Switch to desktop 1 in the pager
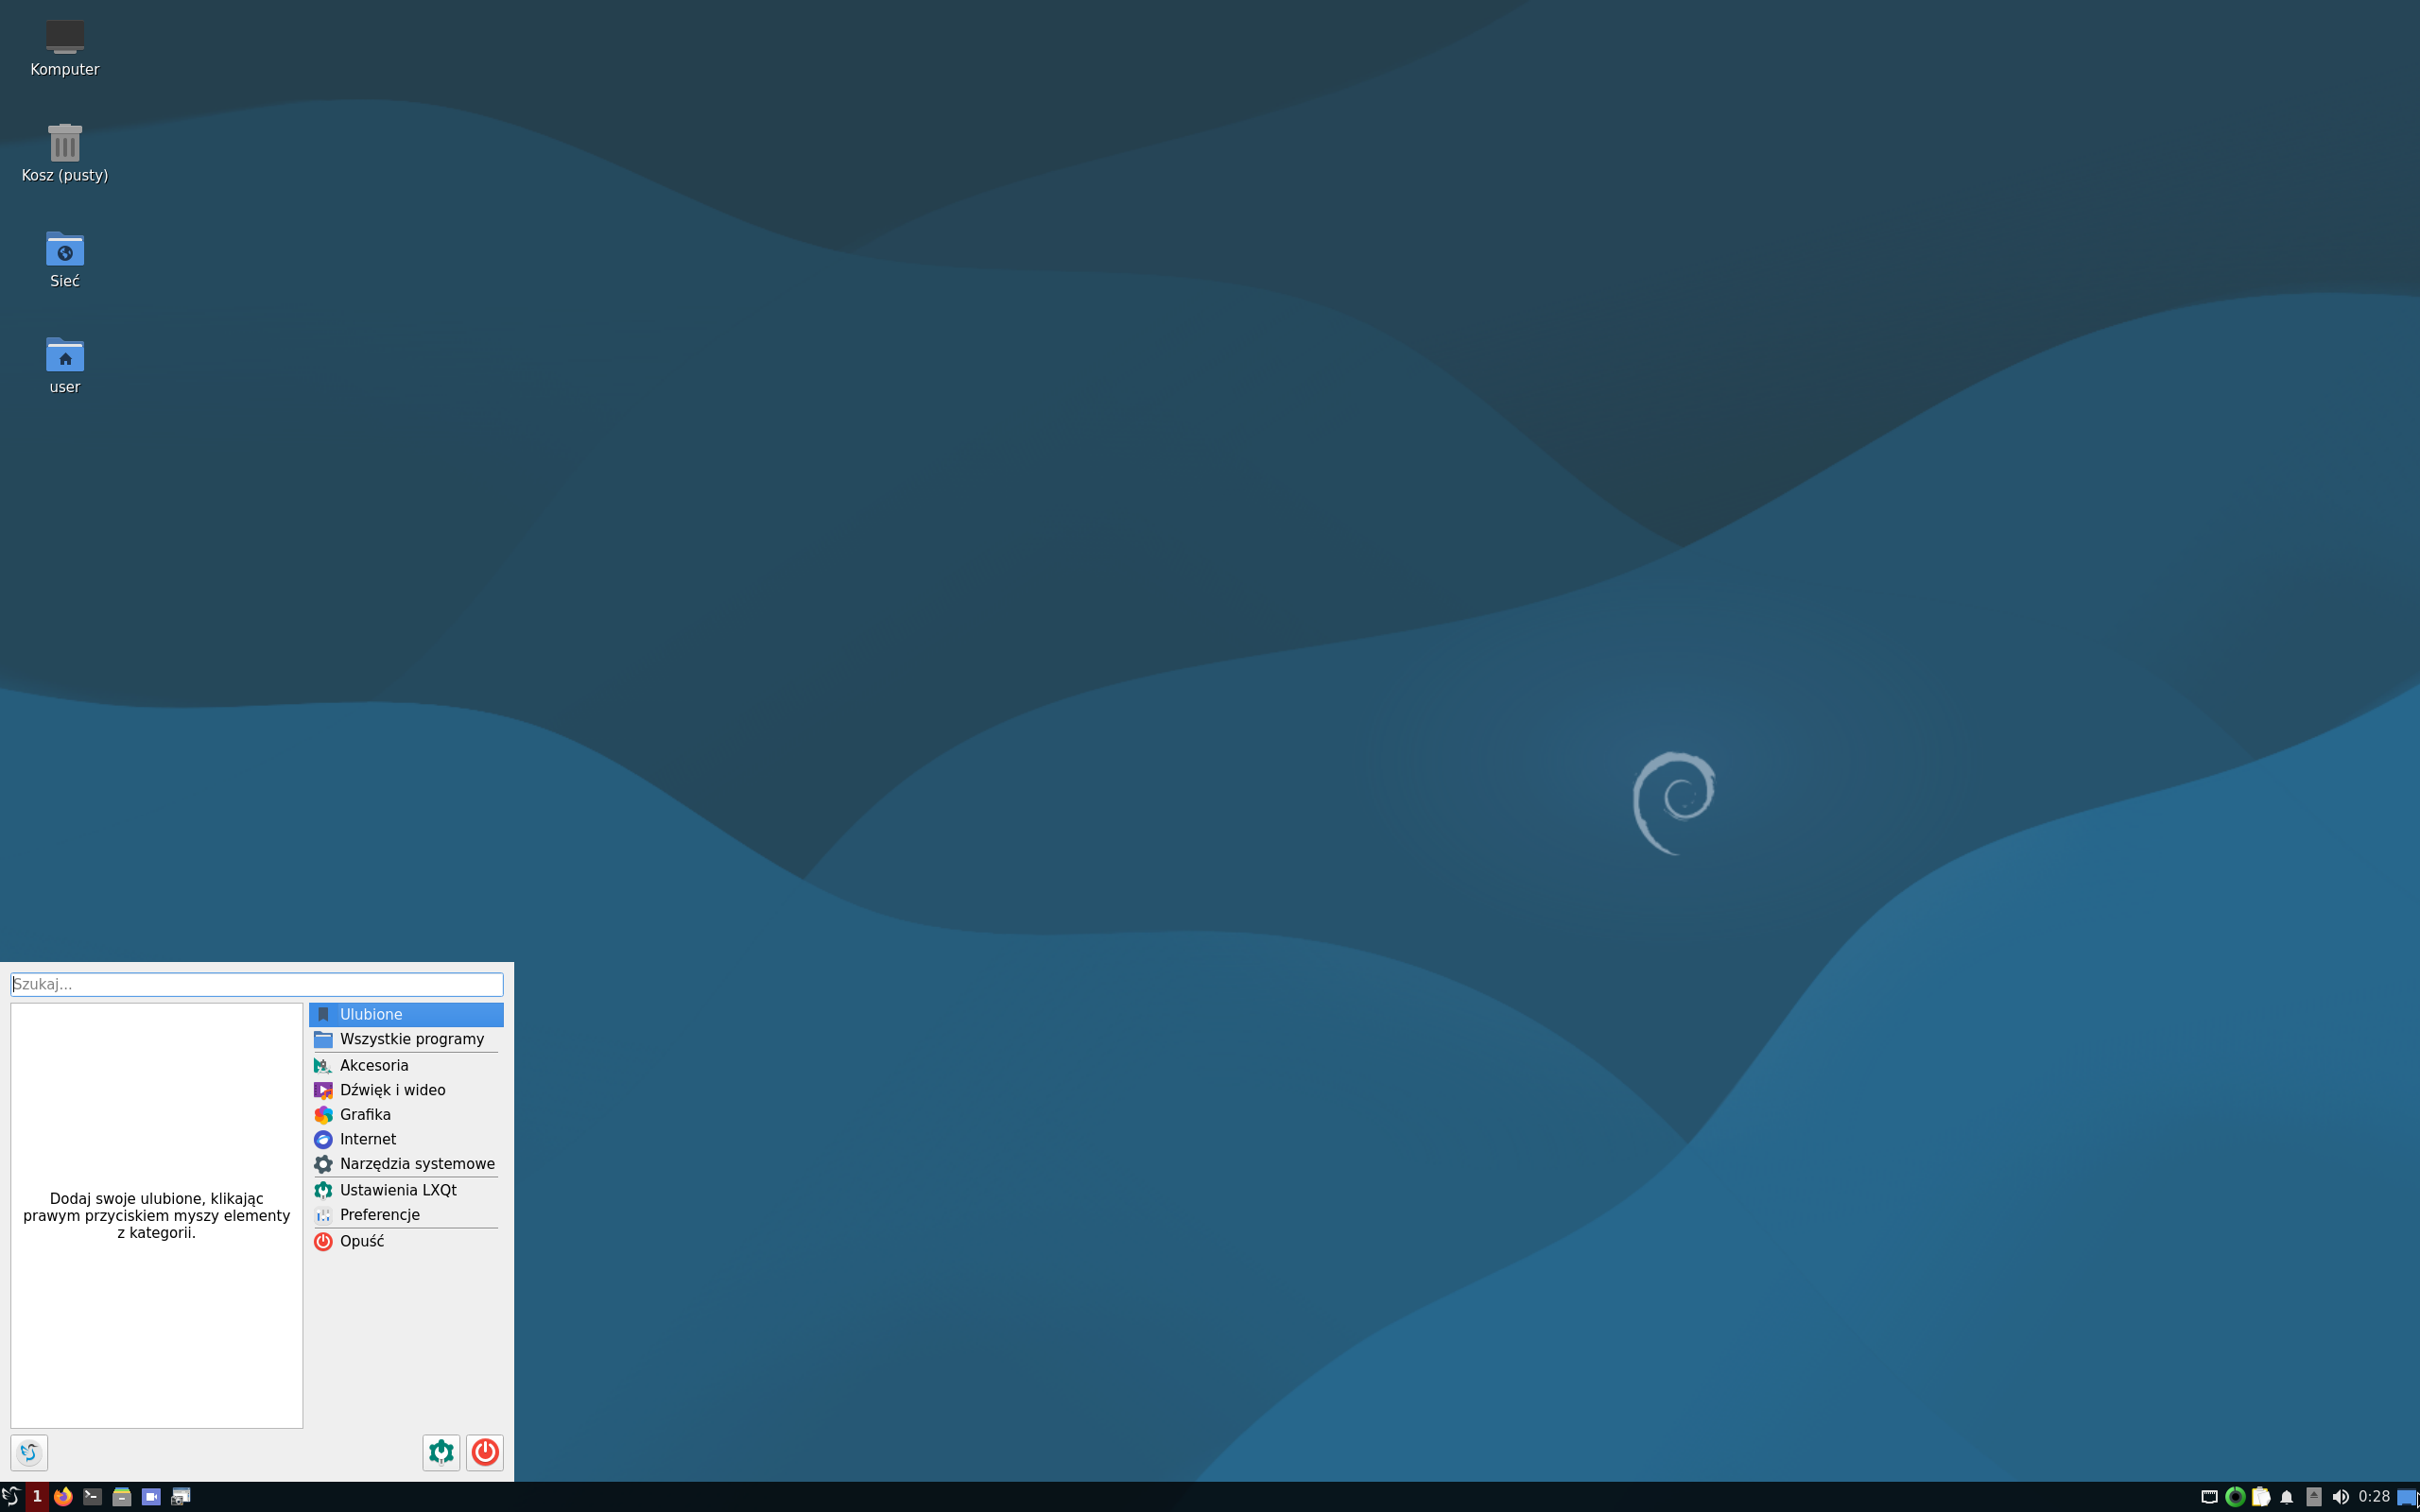Screen dimensions: 2420x1512 pyautogui.click(x=37, y=1496)
